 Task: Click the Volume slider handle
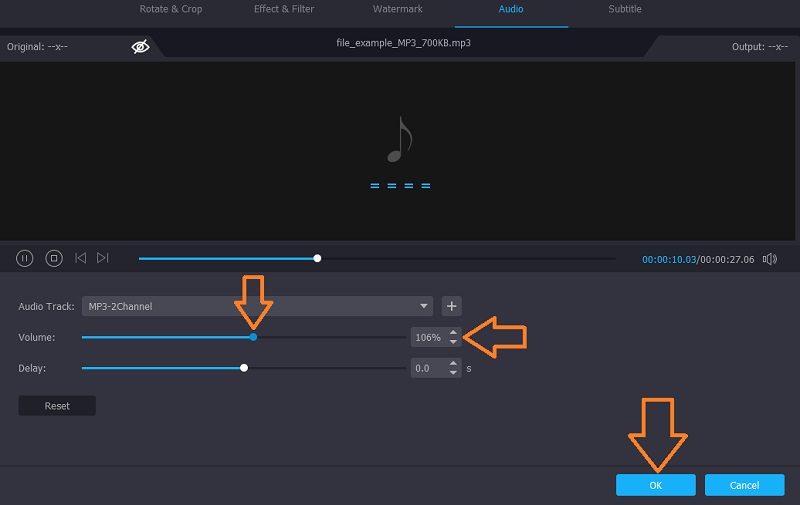pos(253,337)
